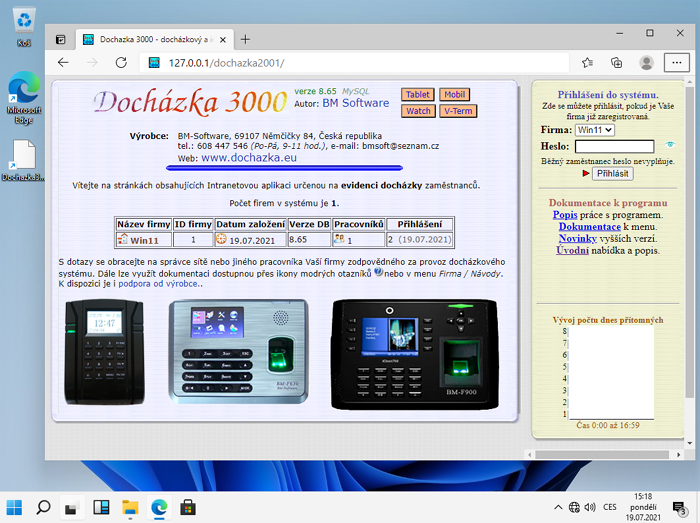
Task: Open Microsoft Edge desktop shortcut
Action: [x=24, y=97]
